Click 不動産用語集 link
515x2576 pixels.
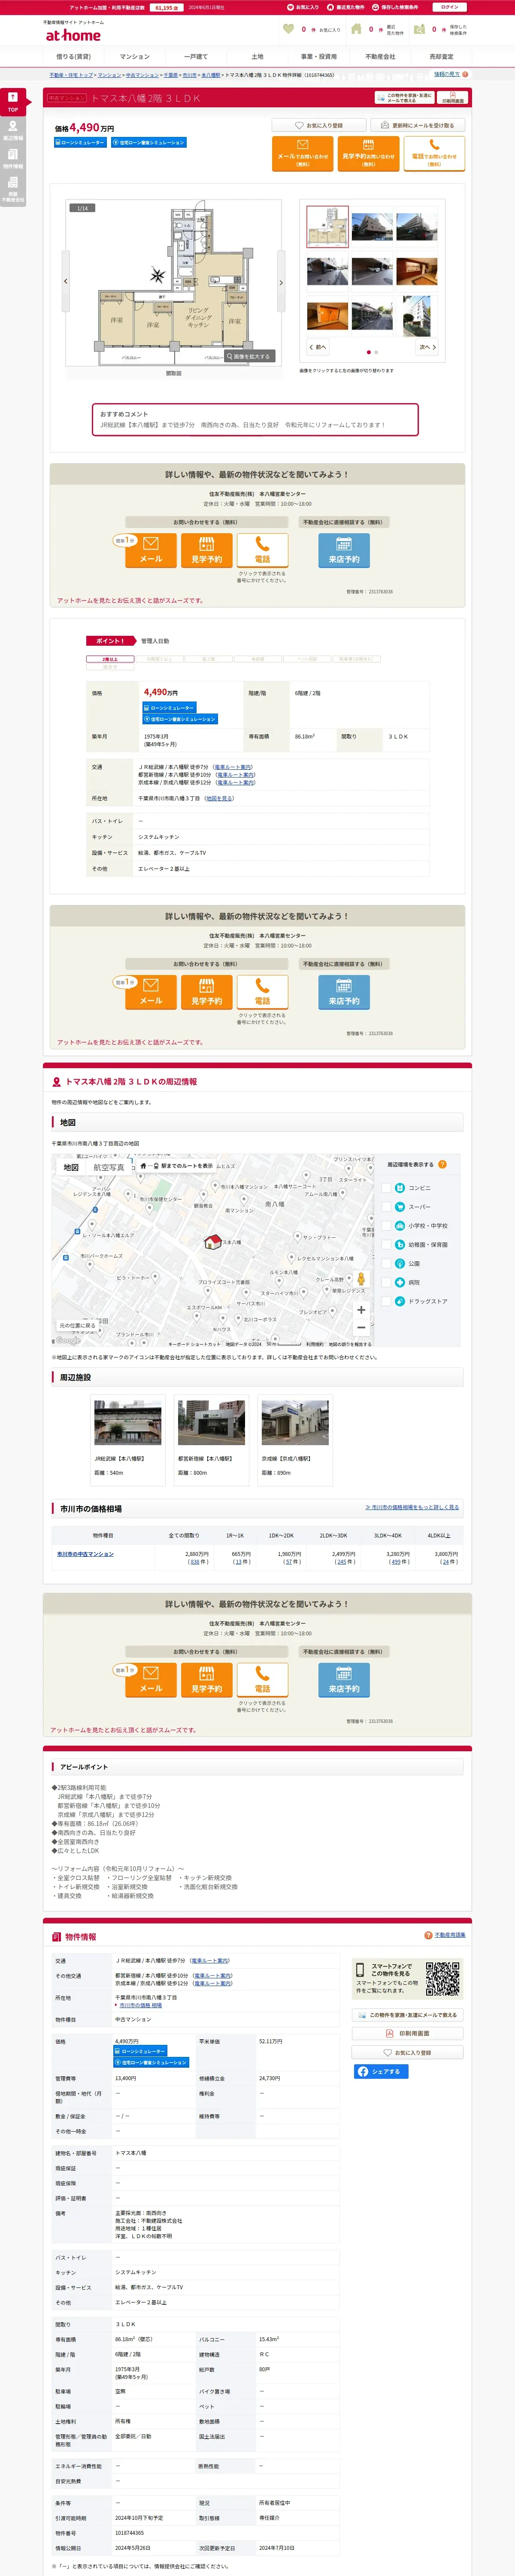(450, 1935)
